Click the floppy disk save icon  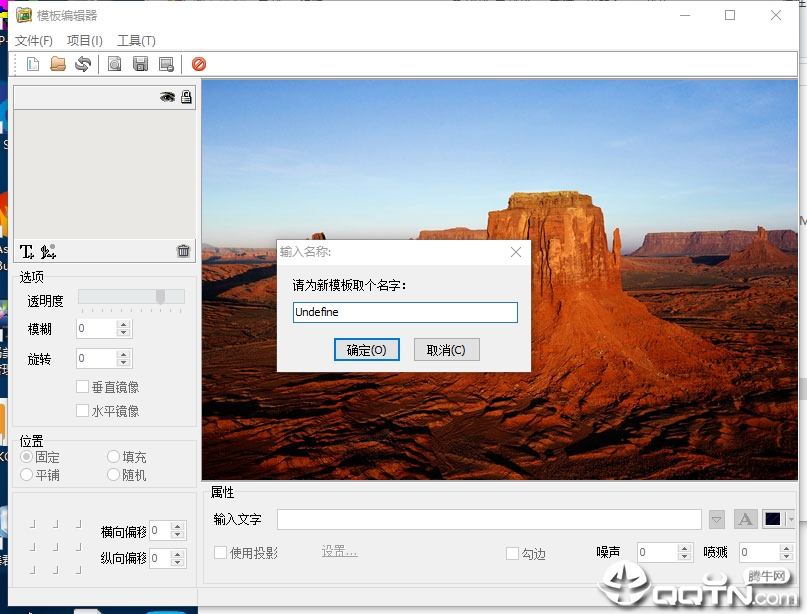pos(141,64)
